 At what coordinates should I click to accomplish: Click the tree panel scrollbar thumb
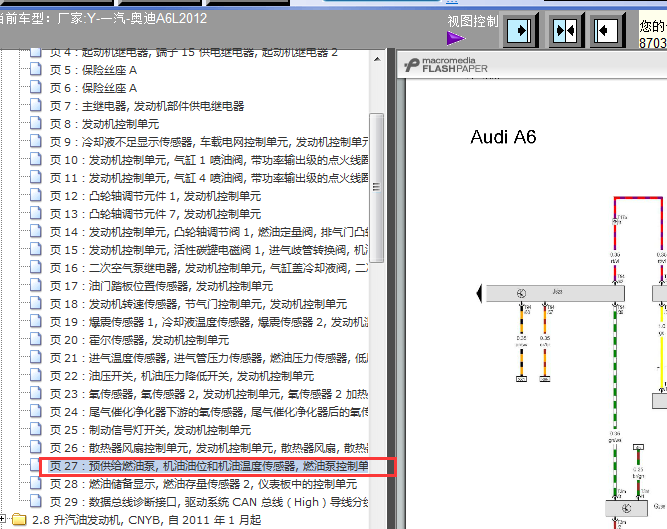(x=377, y=188)
